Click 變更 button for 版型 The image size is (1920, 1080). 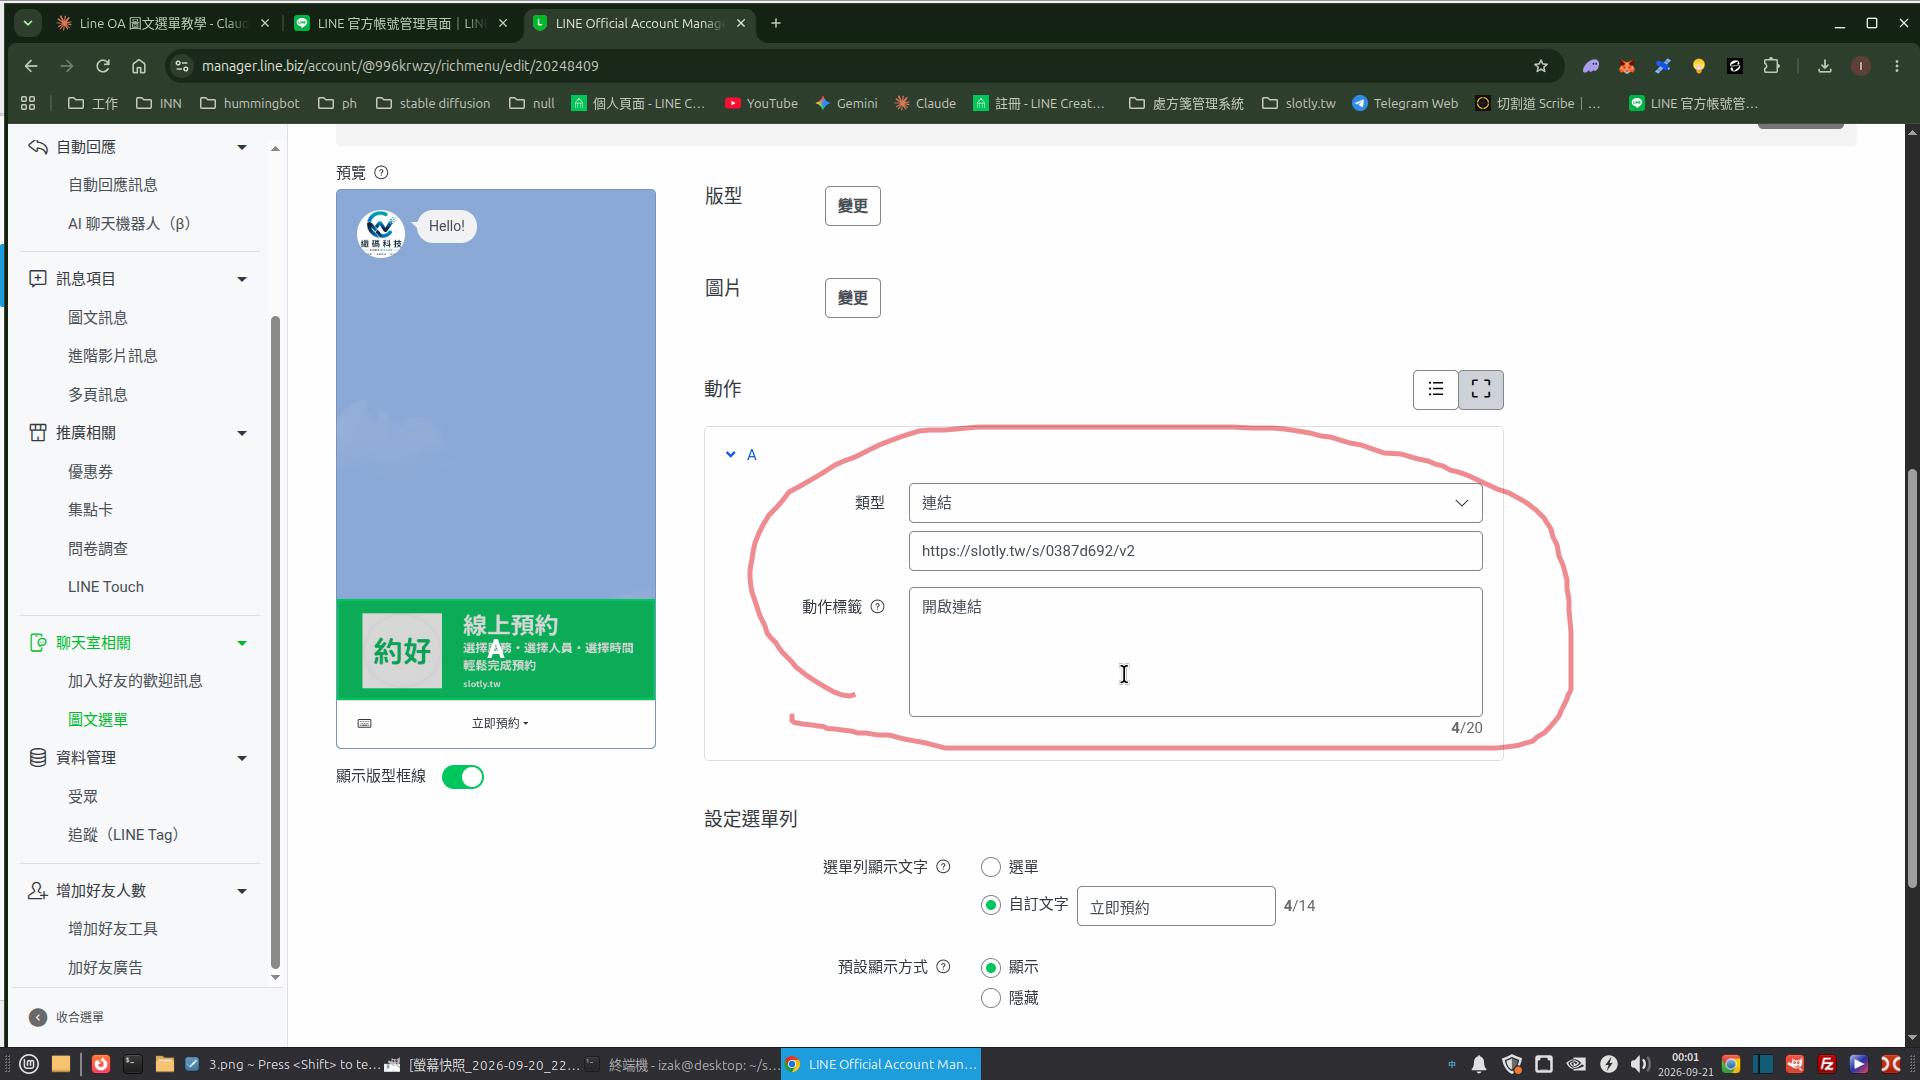(853, 206)
